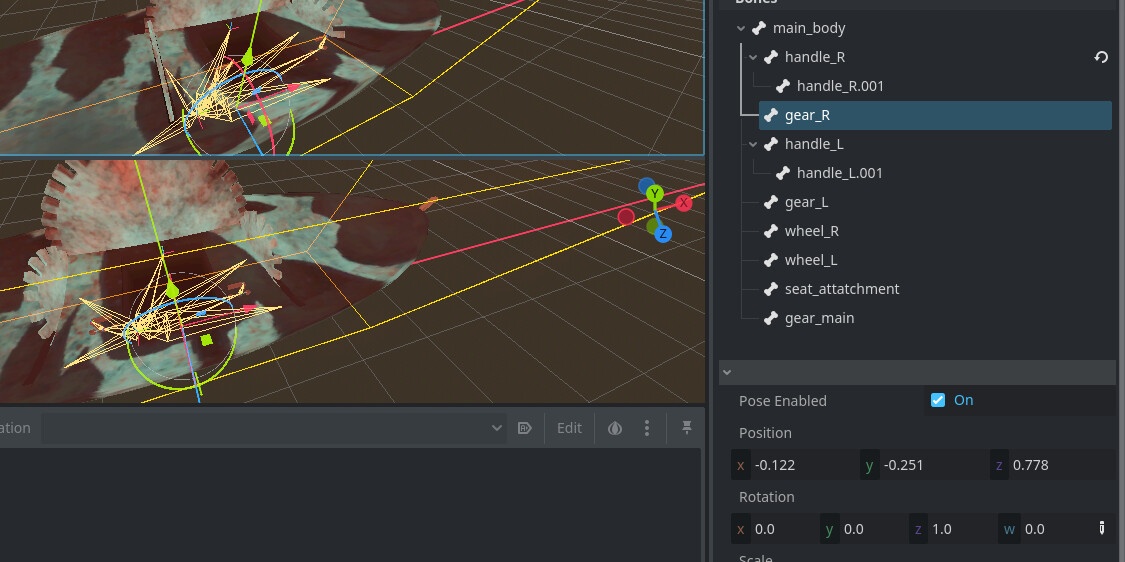Collapse the bone properties section header
The width and height of the screenshot is (1125, 562).
click(727, 372)
